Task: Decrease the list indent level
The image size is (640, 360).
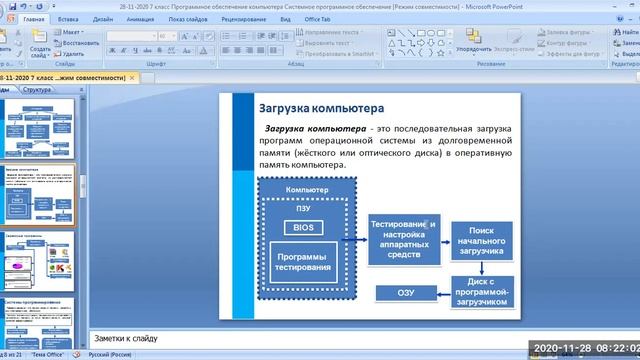Action: [x=261, y=36]
